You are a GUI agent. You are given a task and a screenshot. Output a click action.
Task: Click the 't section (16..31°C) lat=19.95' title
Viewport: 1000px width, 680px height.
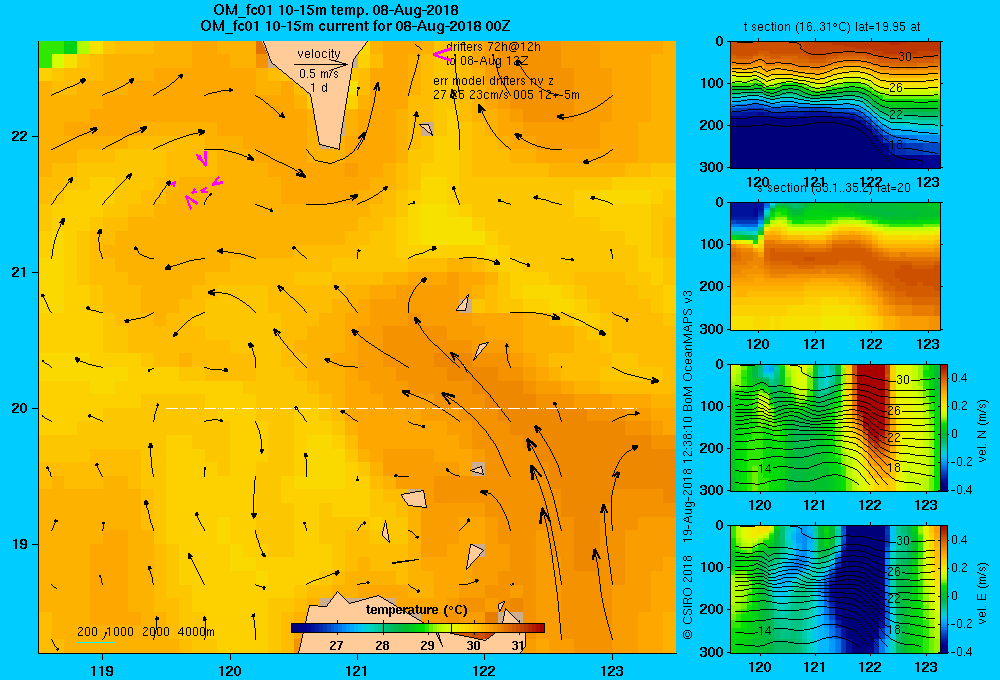(x=832, y=27)
